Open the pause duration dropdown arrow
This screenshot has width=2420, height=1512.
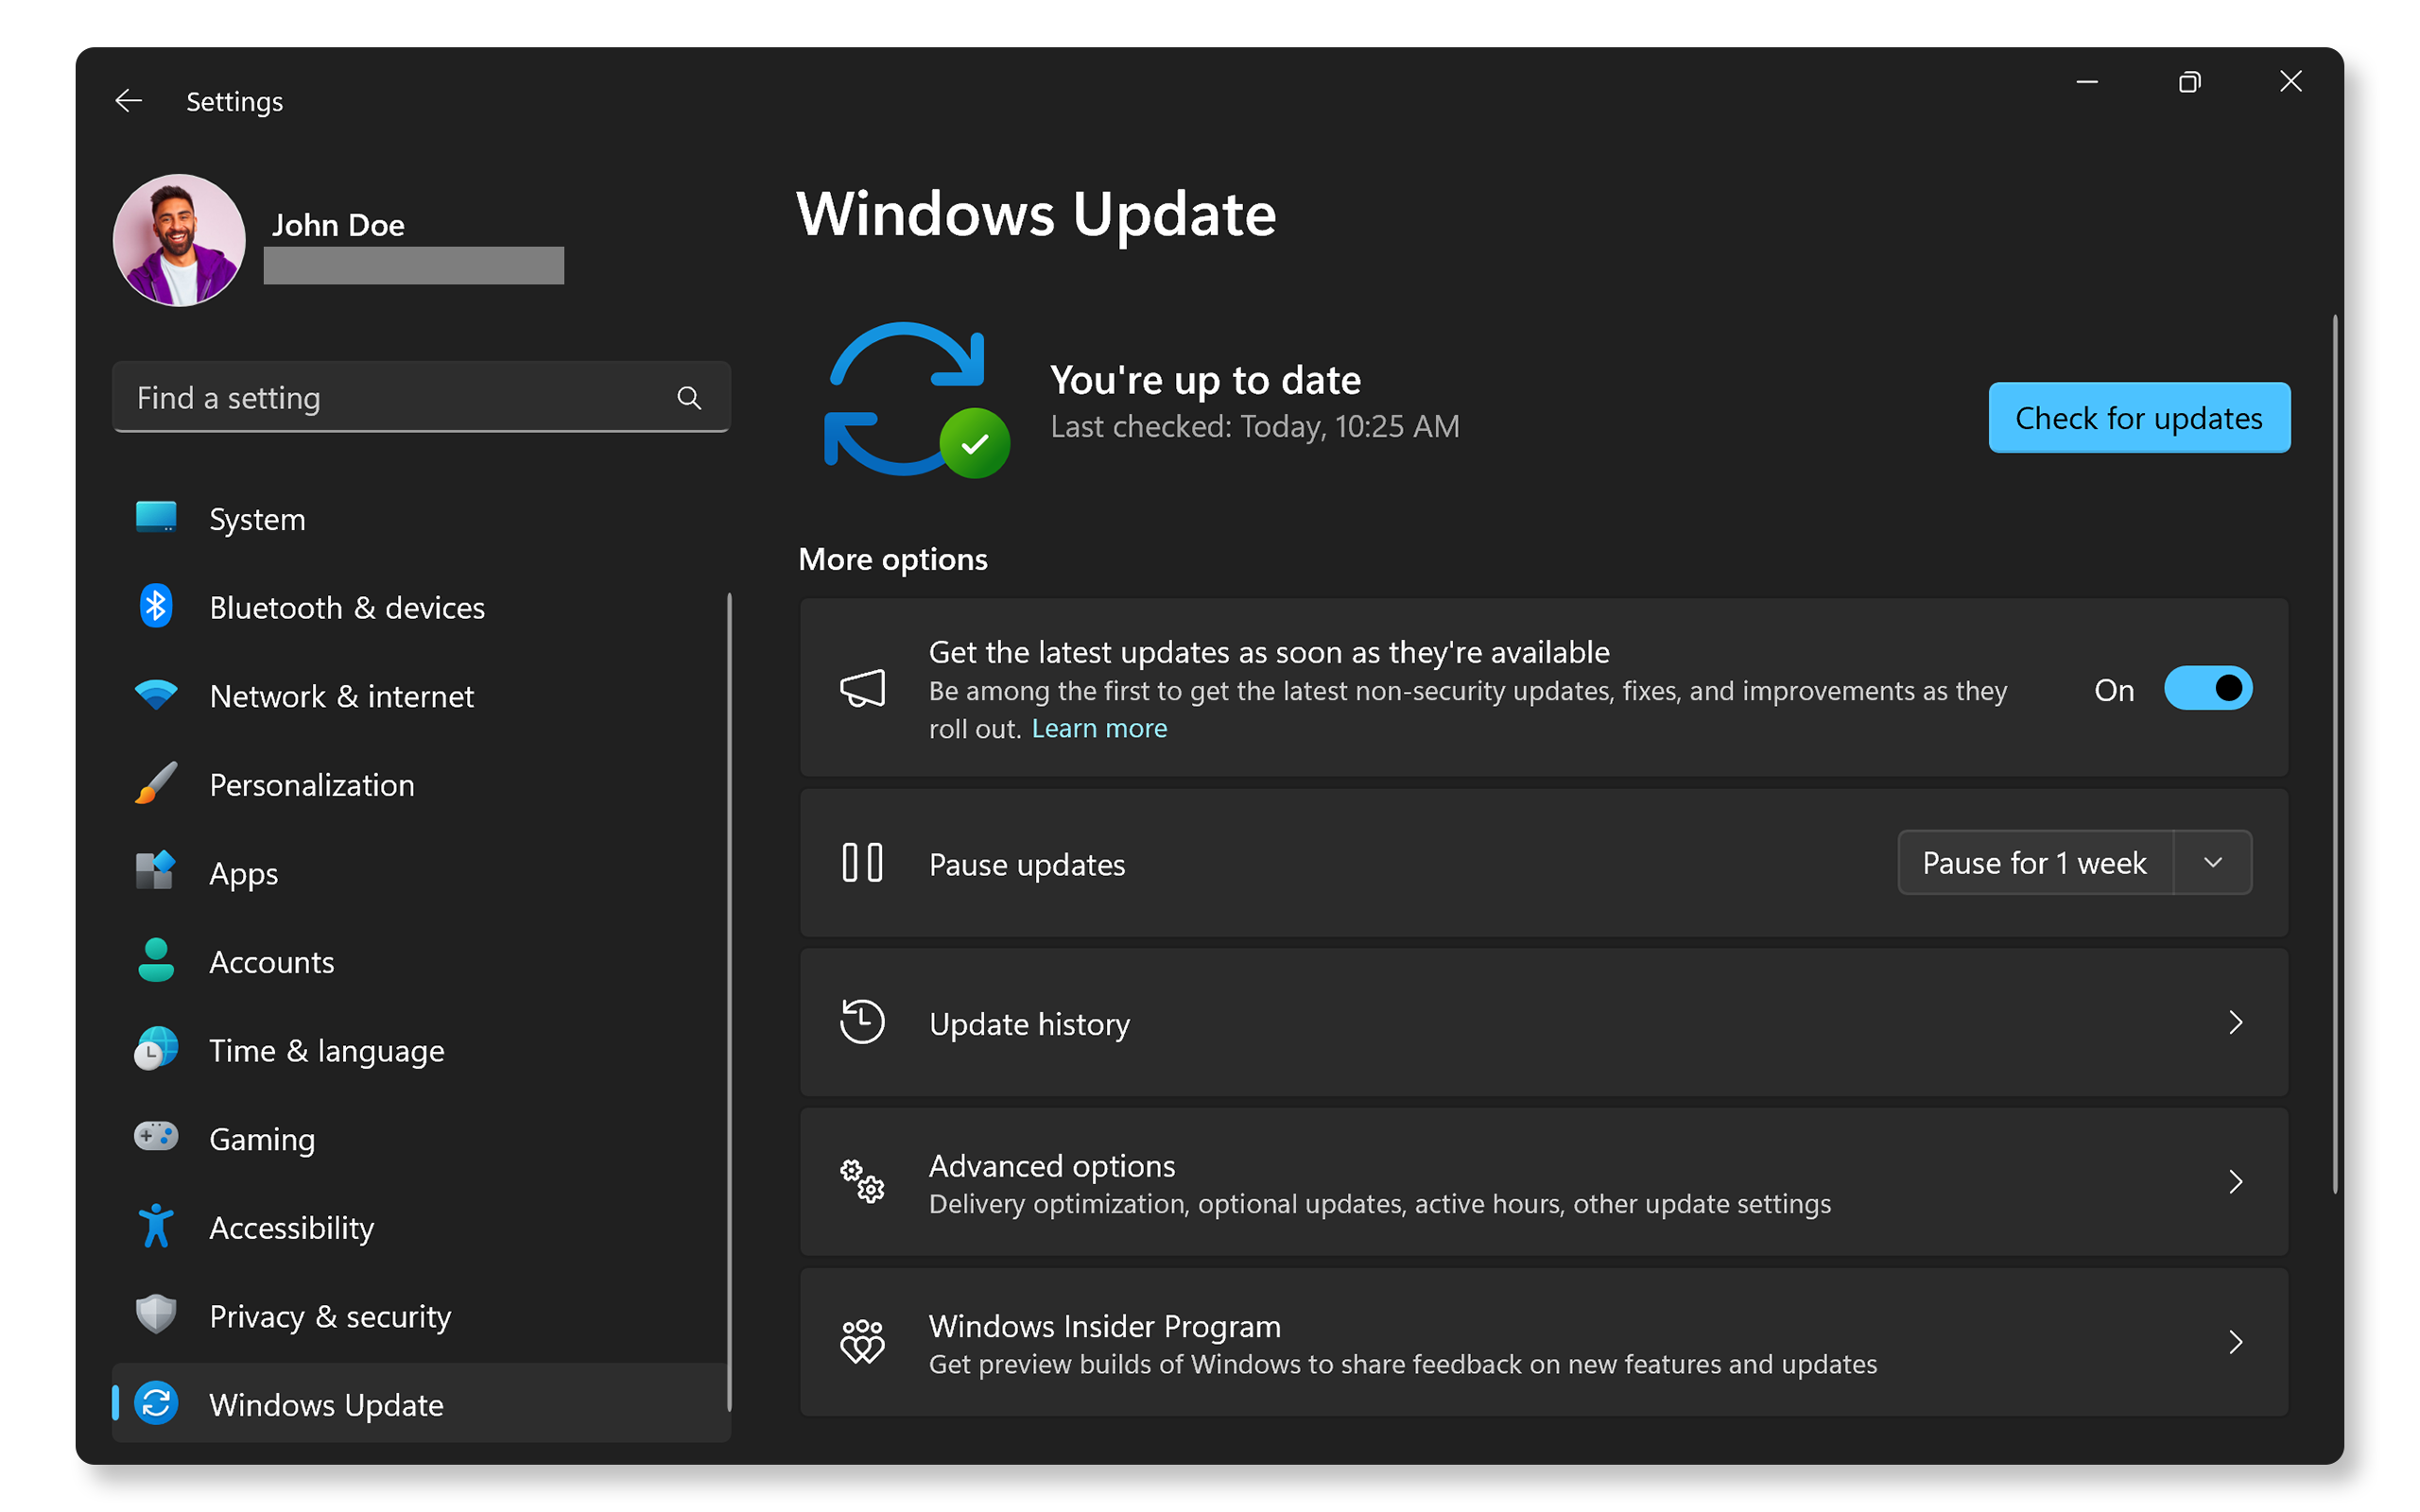point(2212,862)
